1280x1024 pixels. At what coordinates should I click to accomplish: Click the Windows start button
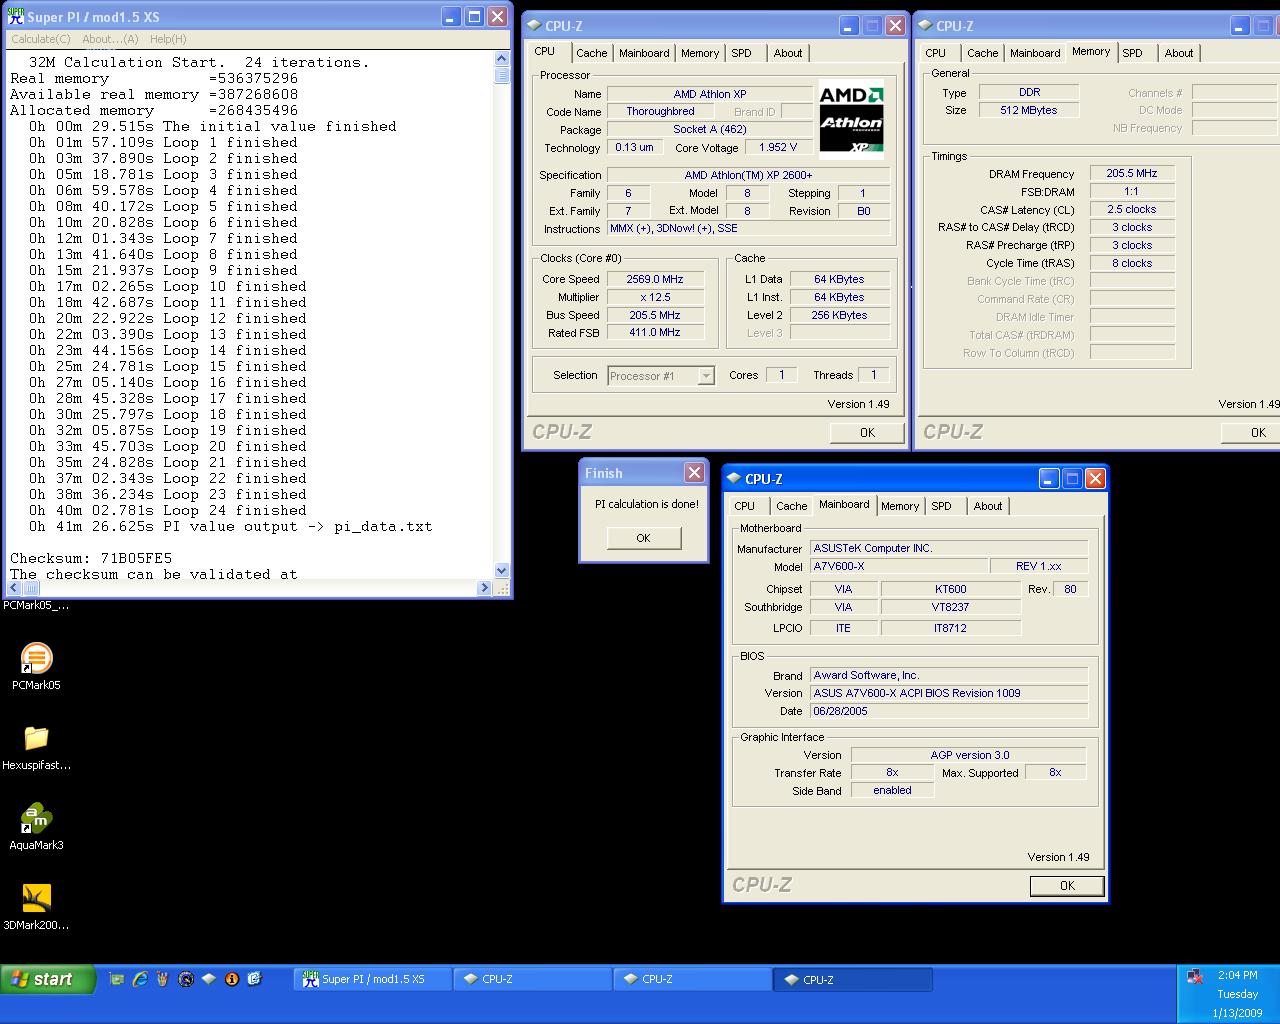48,980
